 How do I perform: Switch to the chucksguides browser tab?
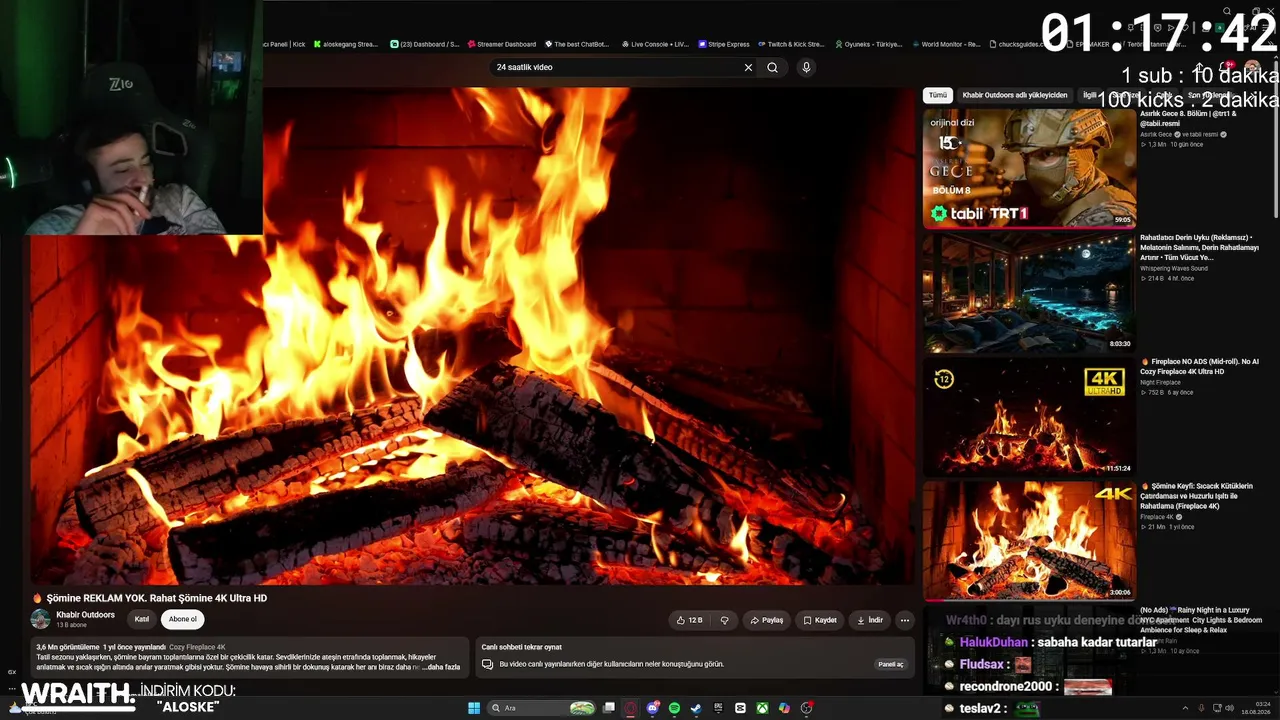[x=1017, y=44]
